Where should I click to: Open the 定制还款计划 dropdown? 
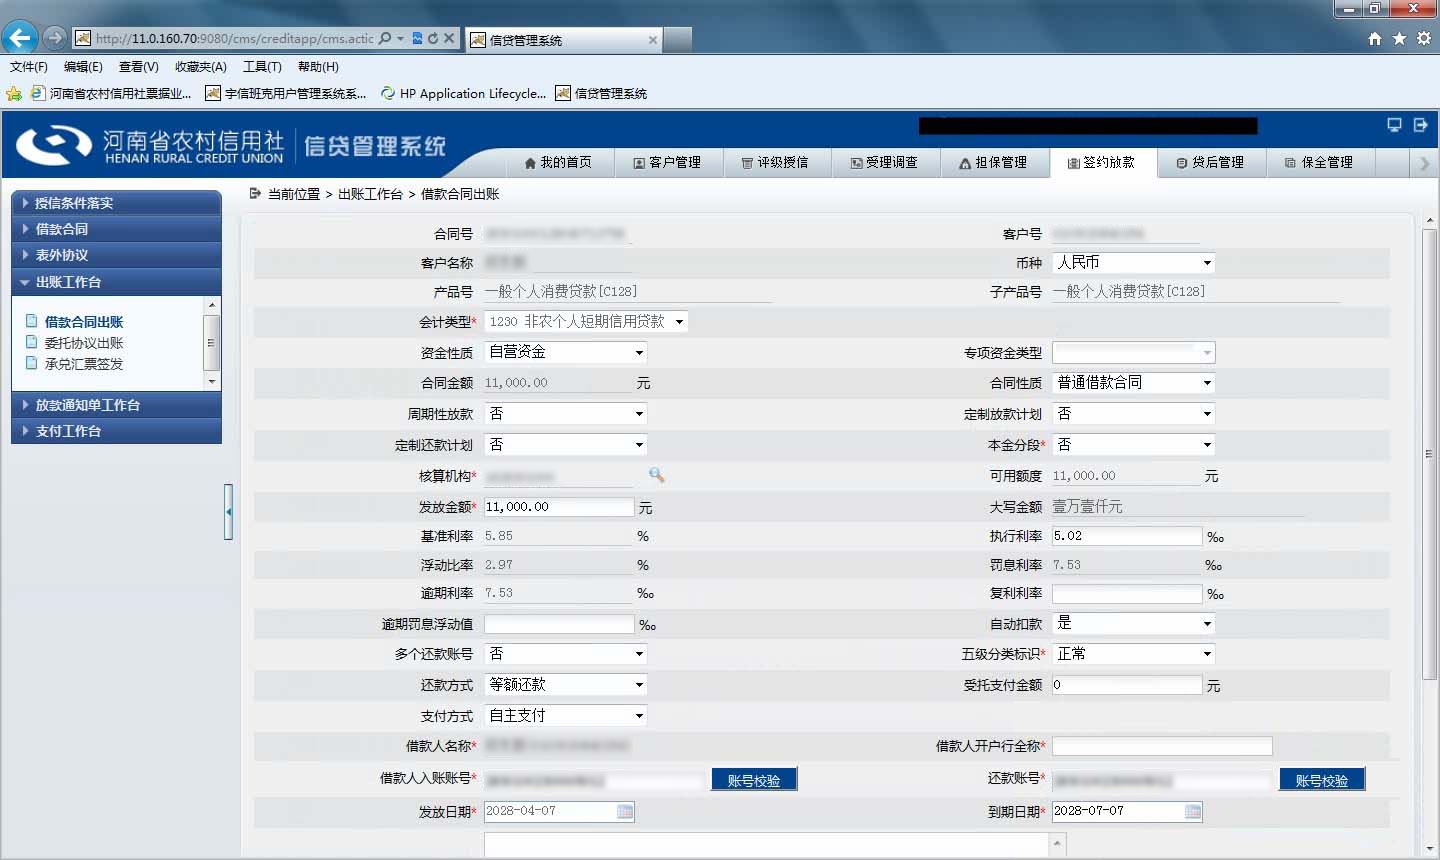(566, 445)
